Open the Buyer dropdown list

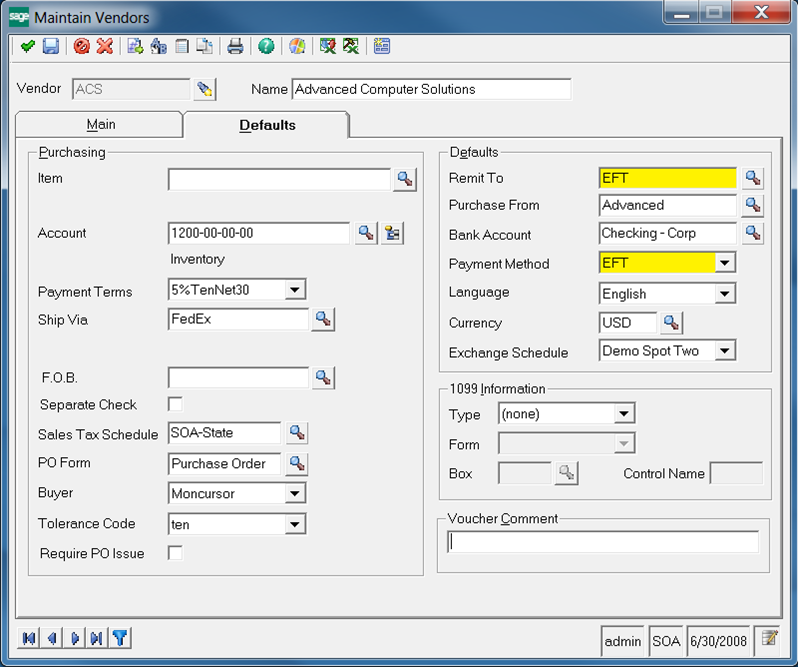point(295,493)
